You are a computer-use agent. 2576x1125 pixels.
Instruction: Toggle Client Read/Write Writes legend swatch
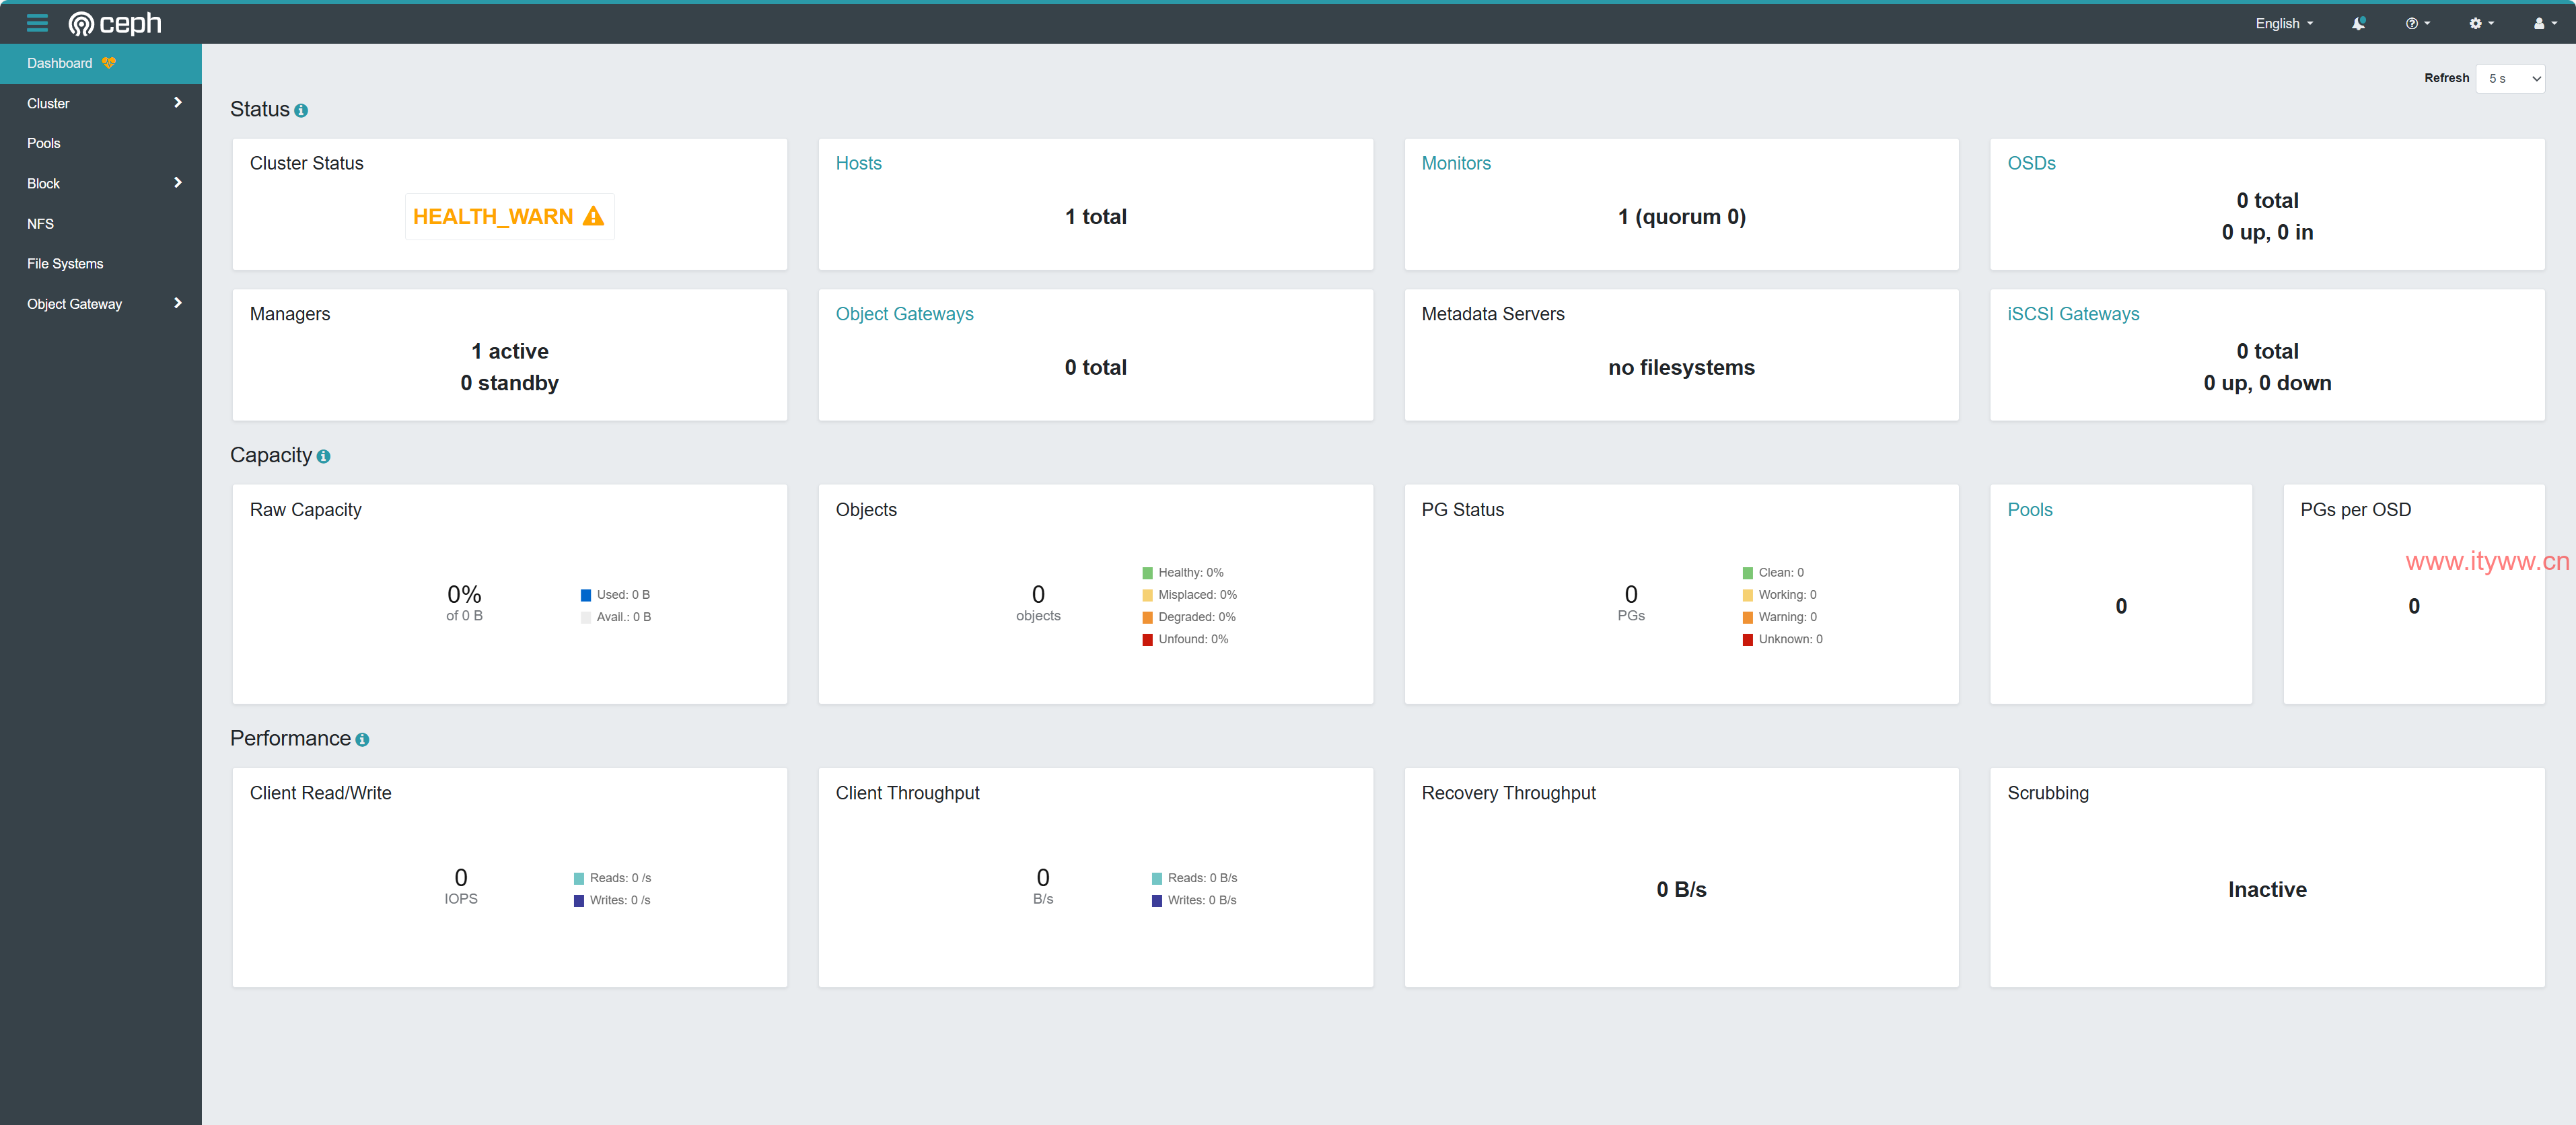579,901
